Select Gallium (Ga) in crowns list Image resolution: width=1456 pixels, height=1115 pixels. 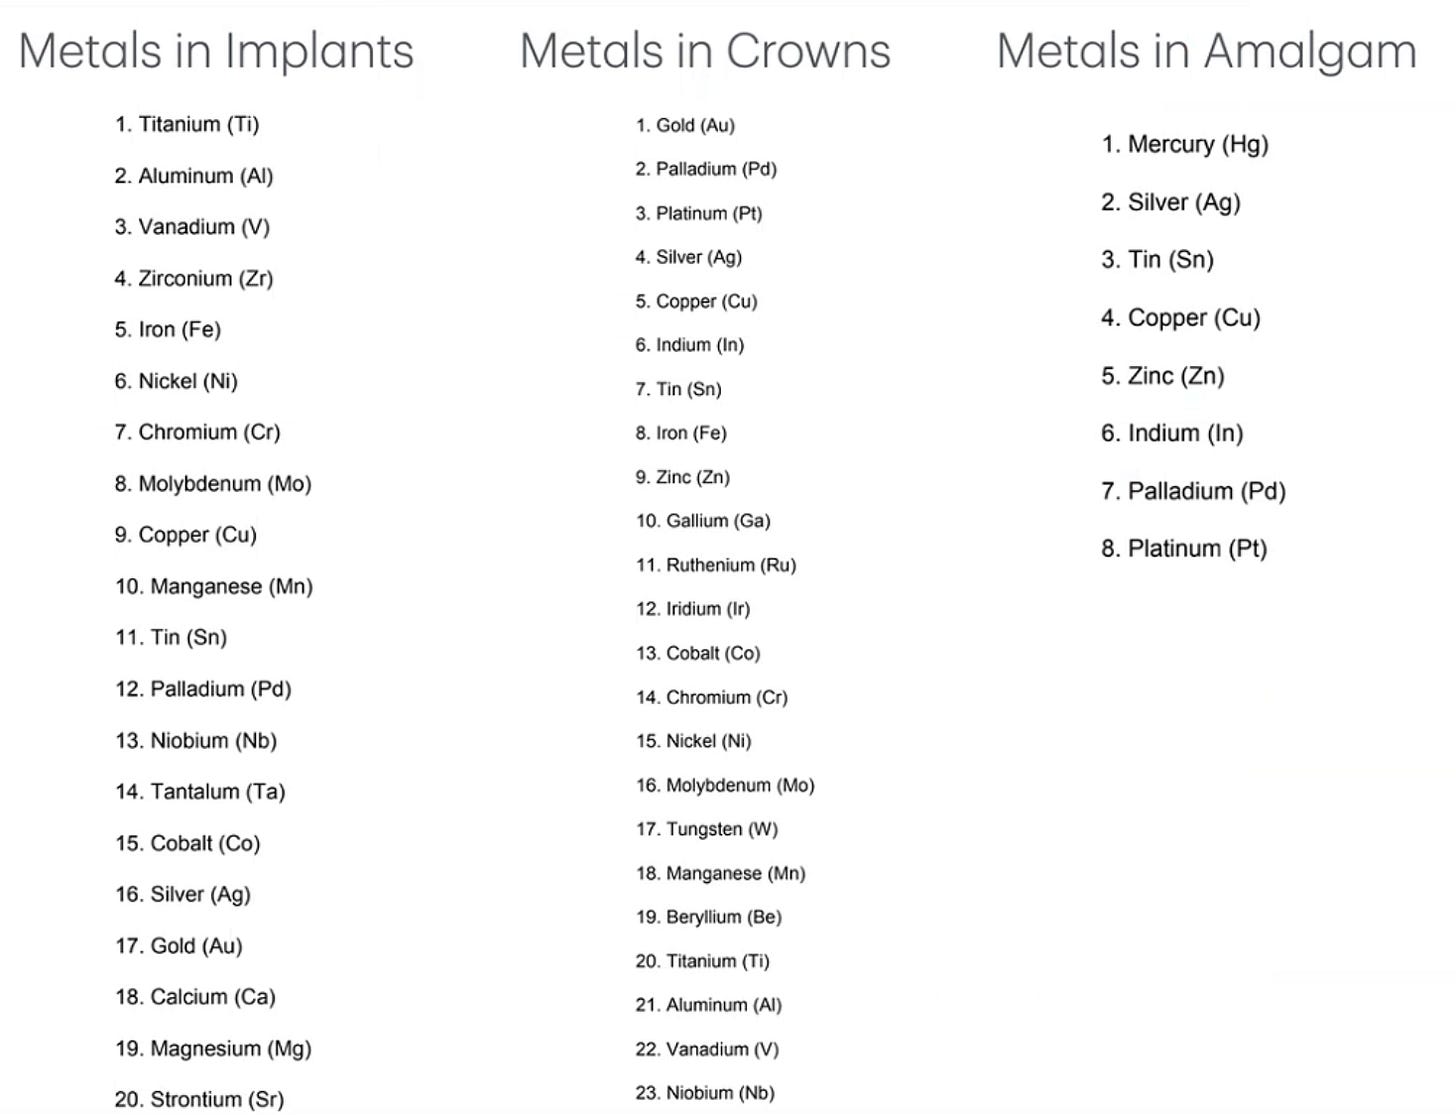pos(703,521)
